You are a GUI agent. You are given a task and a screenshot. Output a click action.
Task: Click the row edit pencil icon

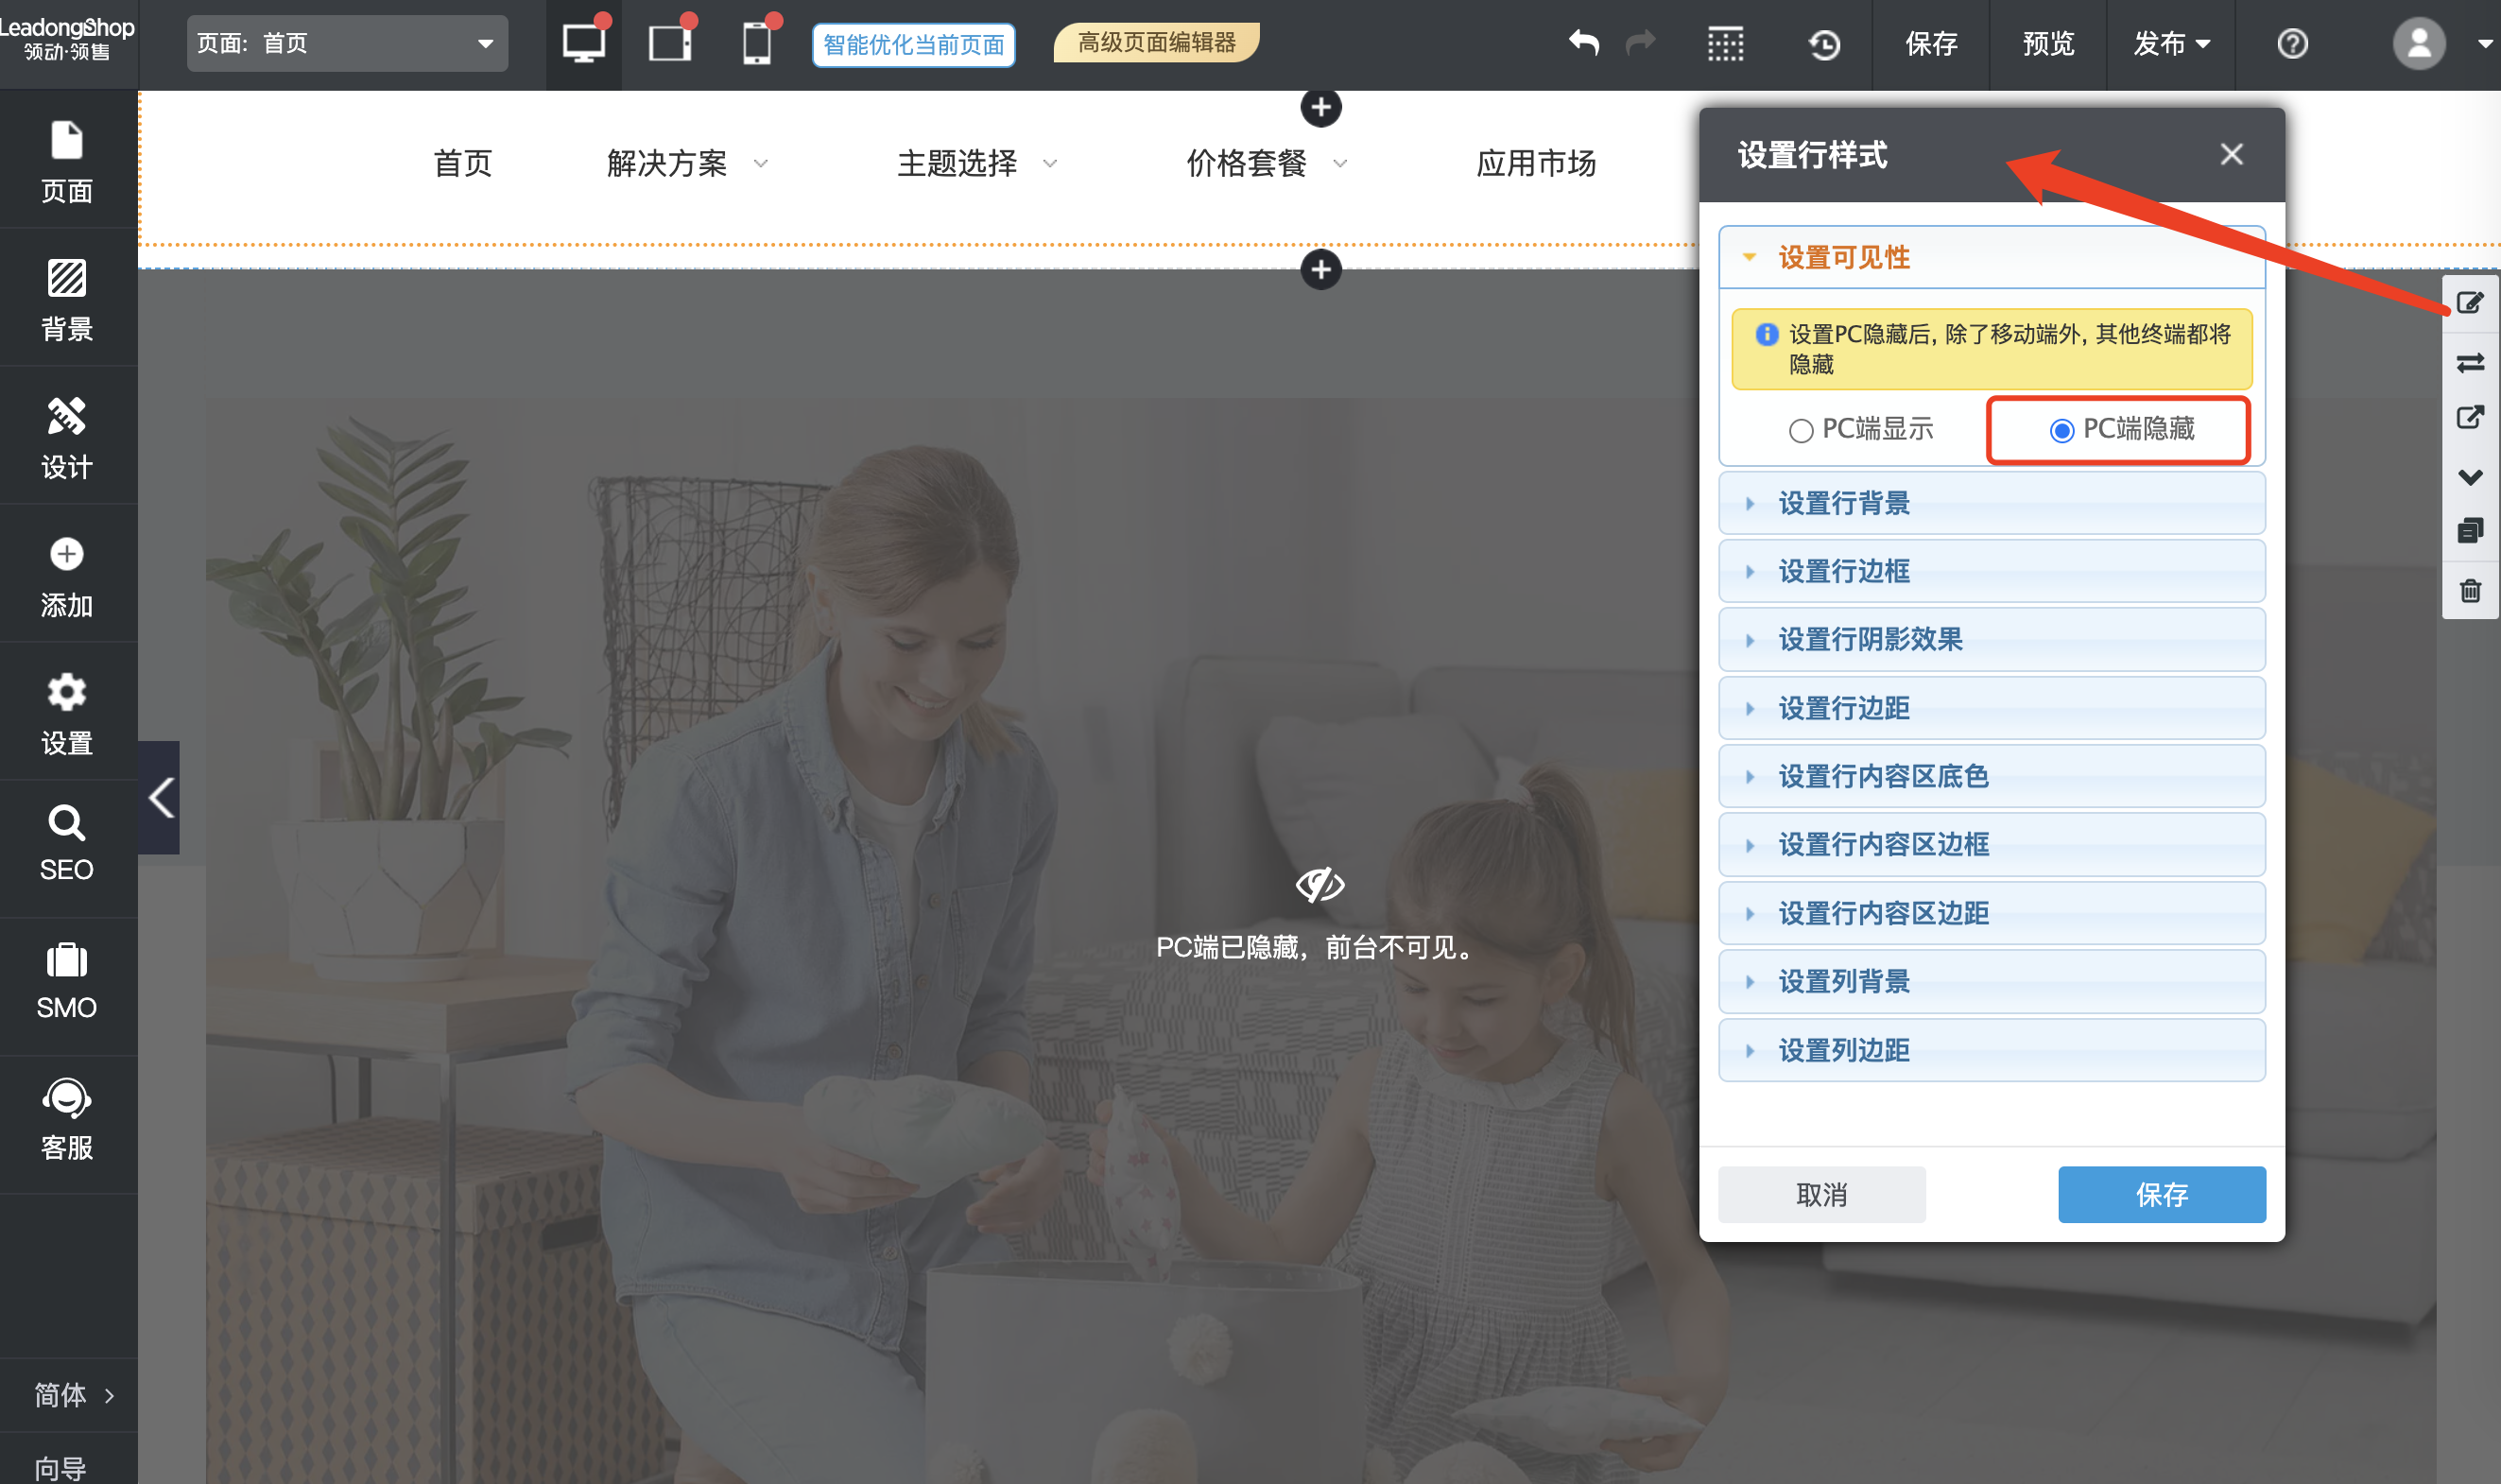(x=2470, y=302)
